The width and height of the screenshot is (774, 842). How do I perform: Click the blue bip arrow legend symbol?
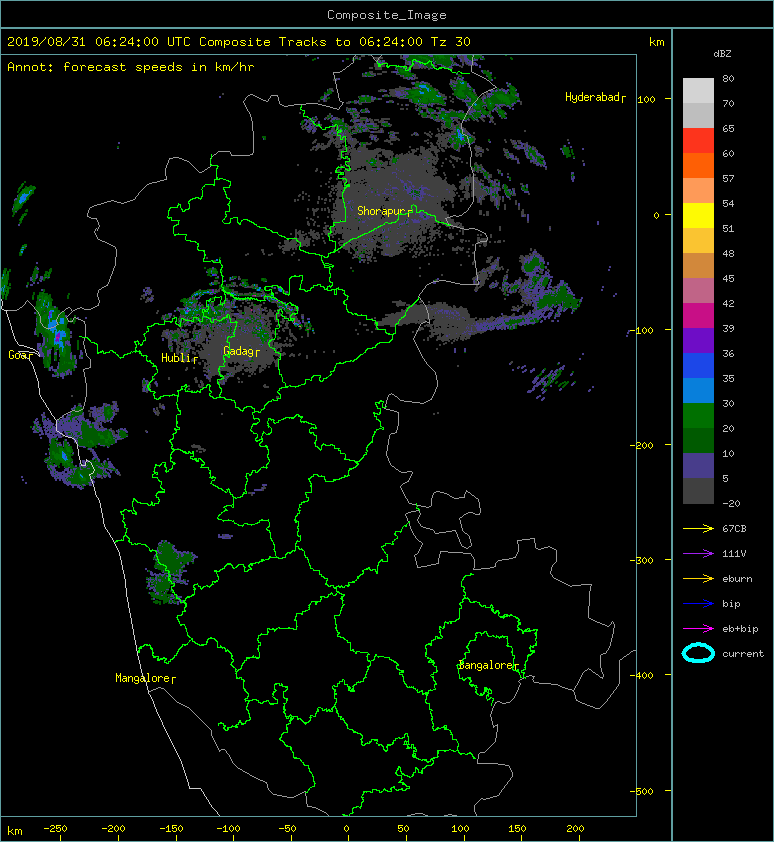698,604
